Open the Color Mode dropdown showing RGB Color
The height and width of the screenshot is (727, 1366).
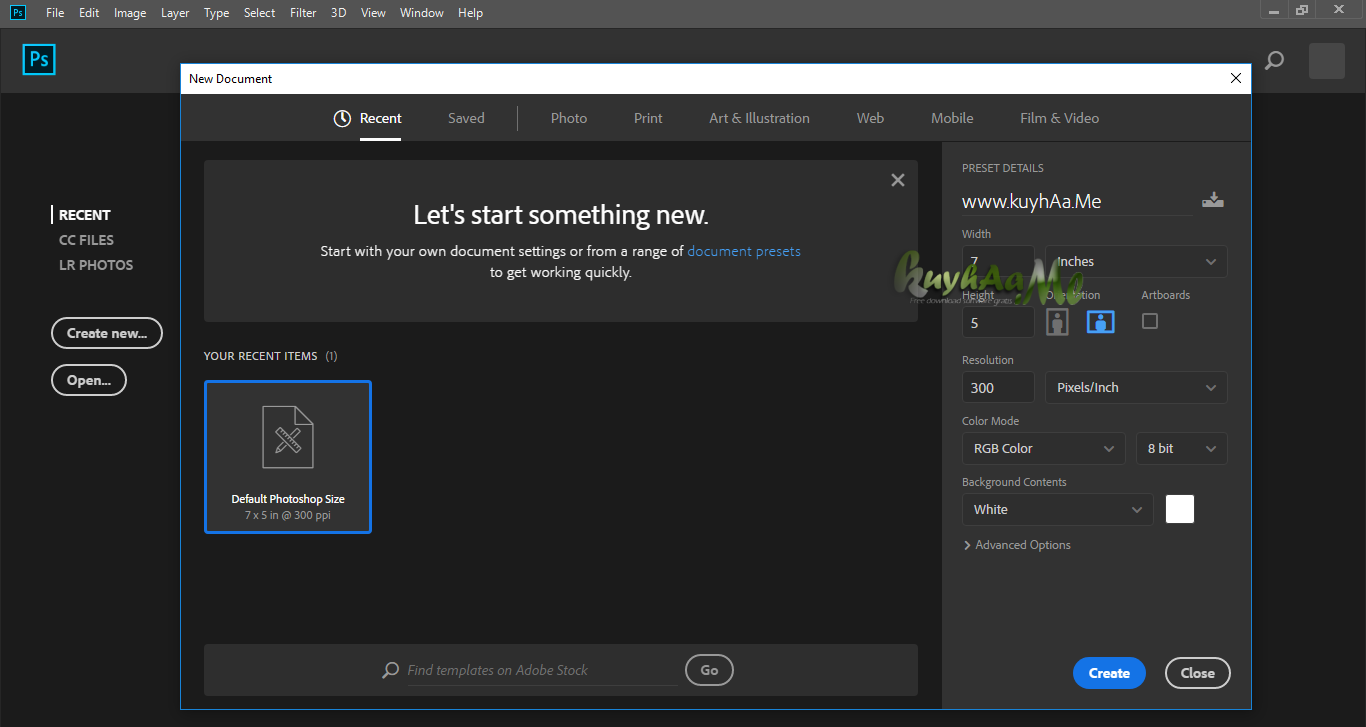(1043, 448)
